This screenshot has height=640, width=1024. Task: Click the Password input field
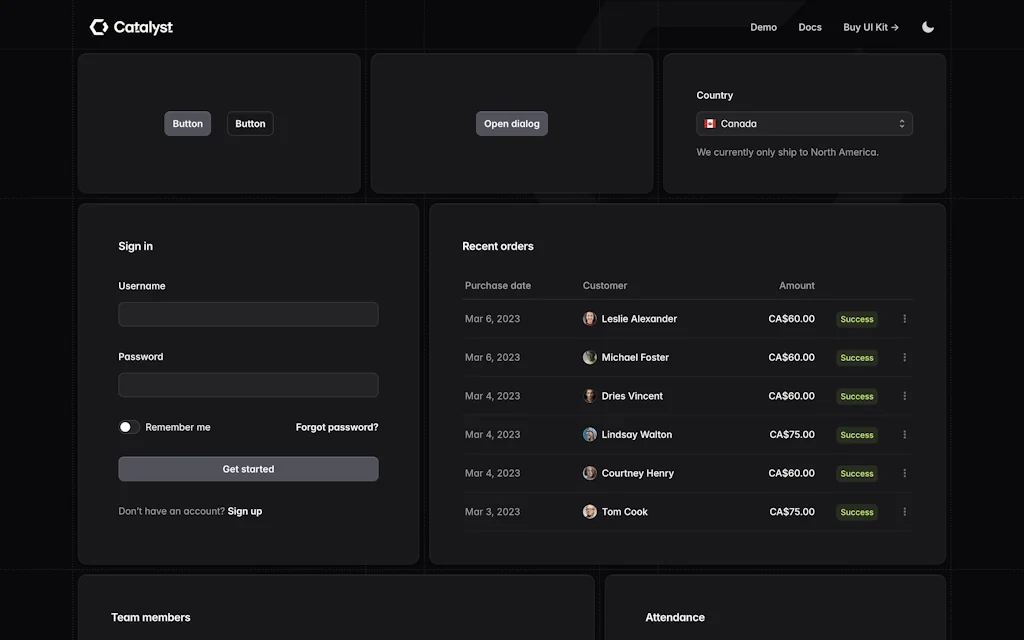click(248, 384)
